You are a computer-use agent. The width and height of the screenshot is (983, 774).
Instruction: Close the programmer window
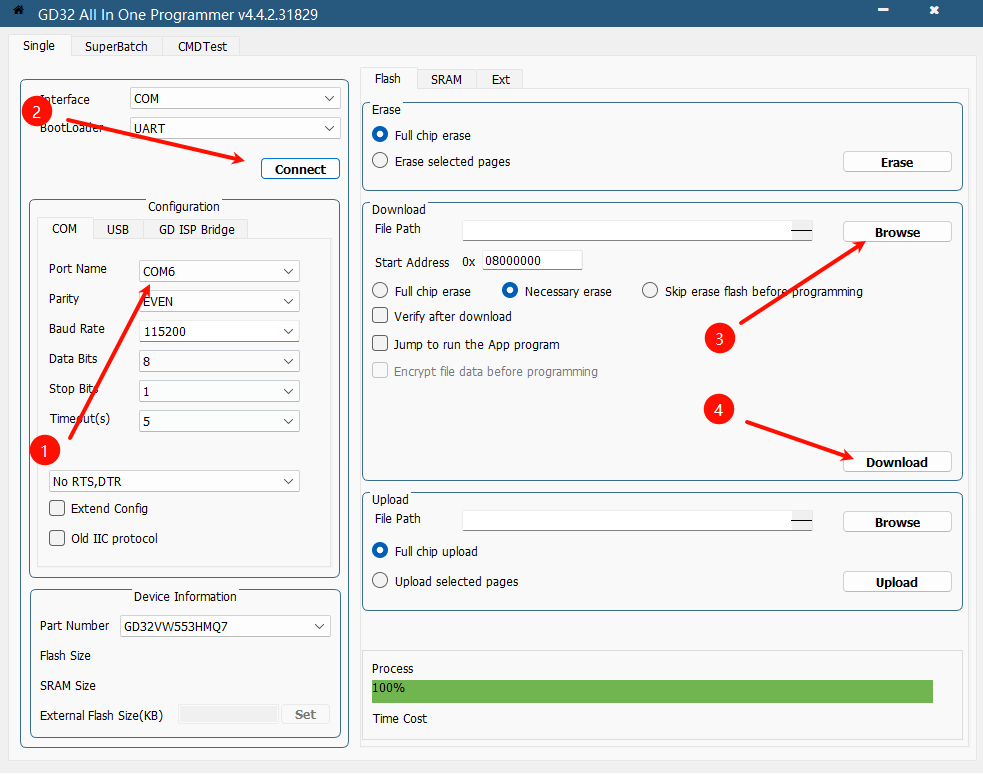(x=934, y=11)
